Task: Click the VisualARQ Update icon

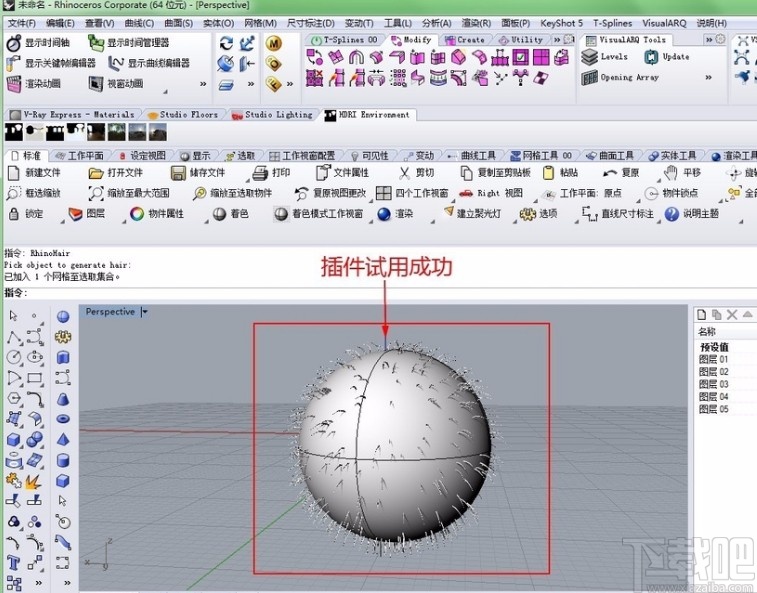Action: [x=651, y=57]
